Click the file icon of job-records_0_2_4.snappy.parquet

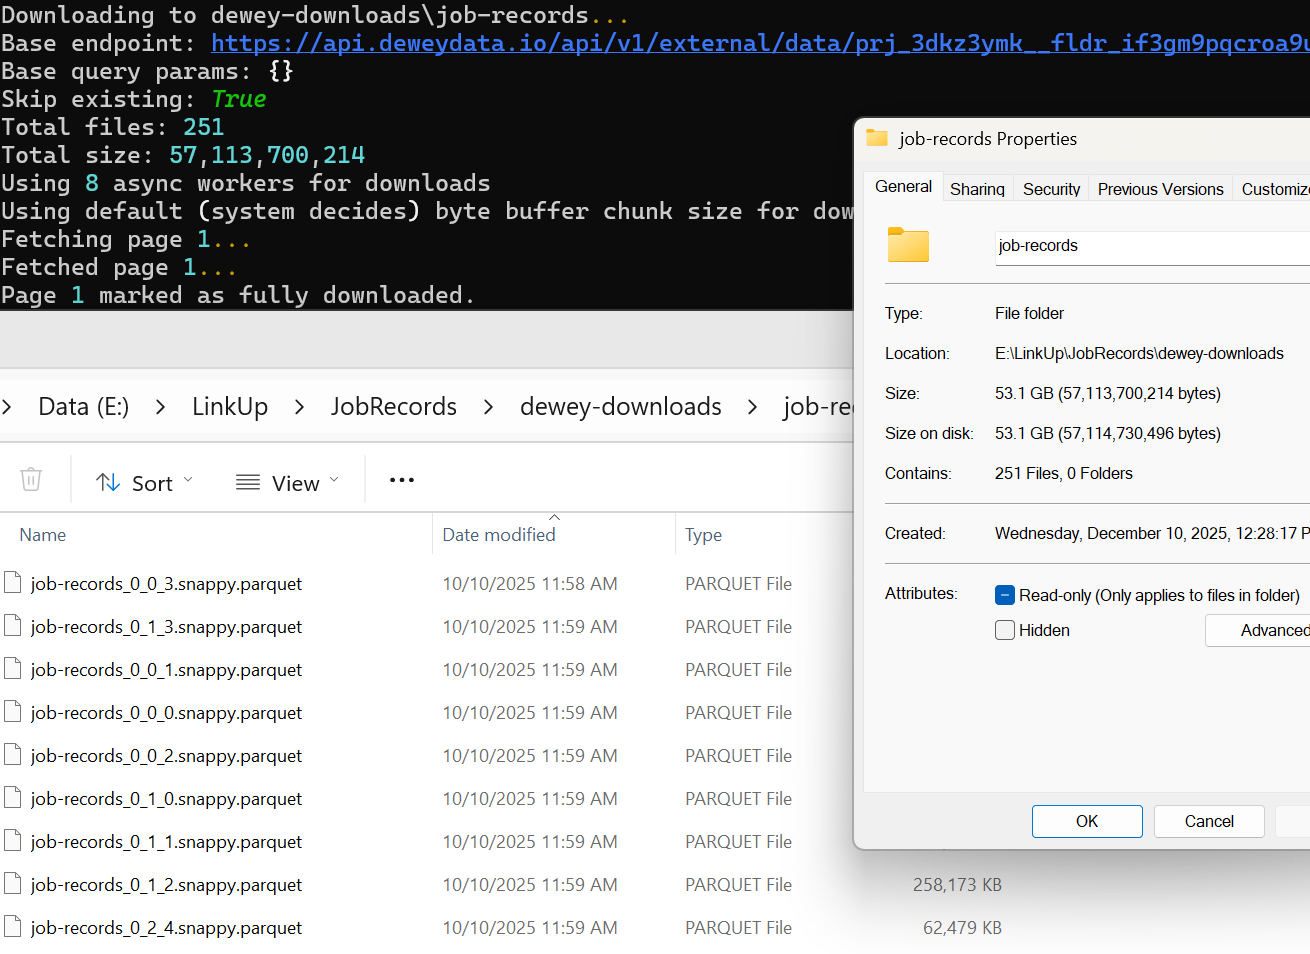pyautogui.click(x=13, y=927)
